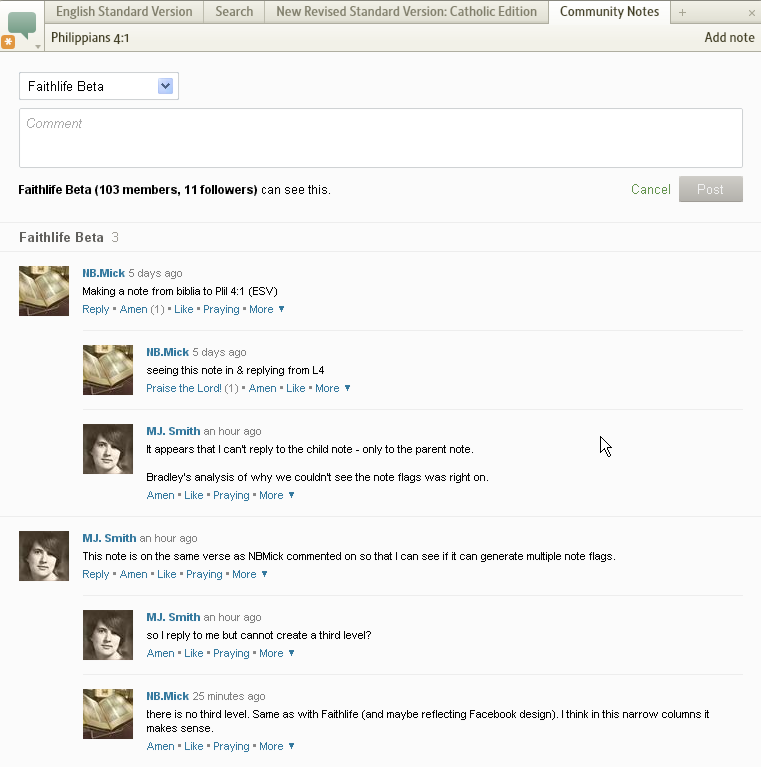Click the Faithlife Beta section heading
This screenshot has height=767, width=761.
coord(61,237)
